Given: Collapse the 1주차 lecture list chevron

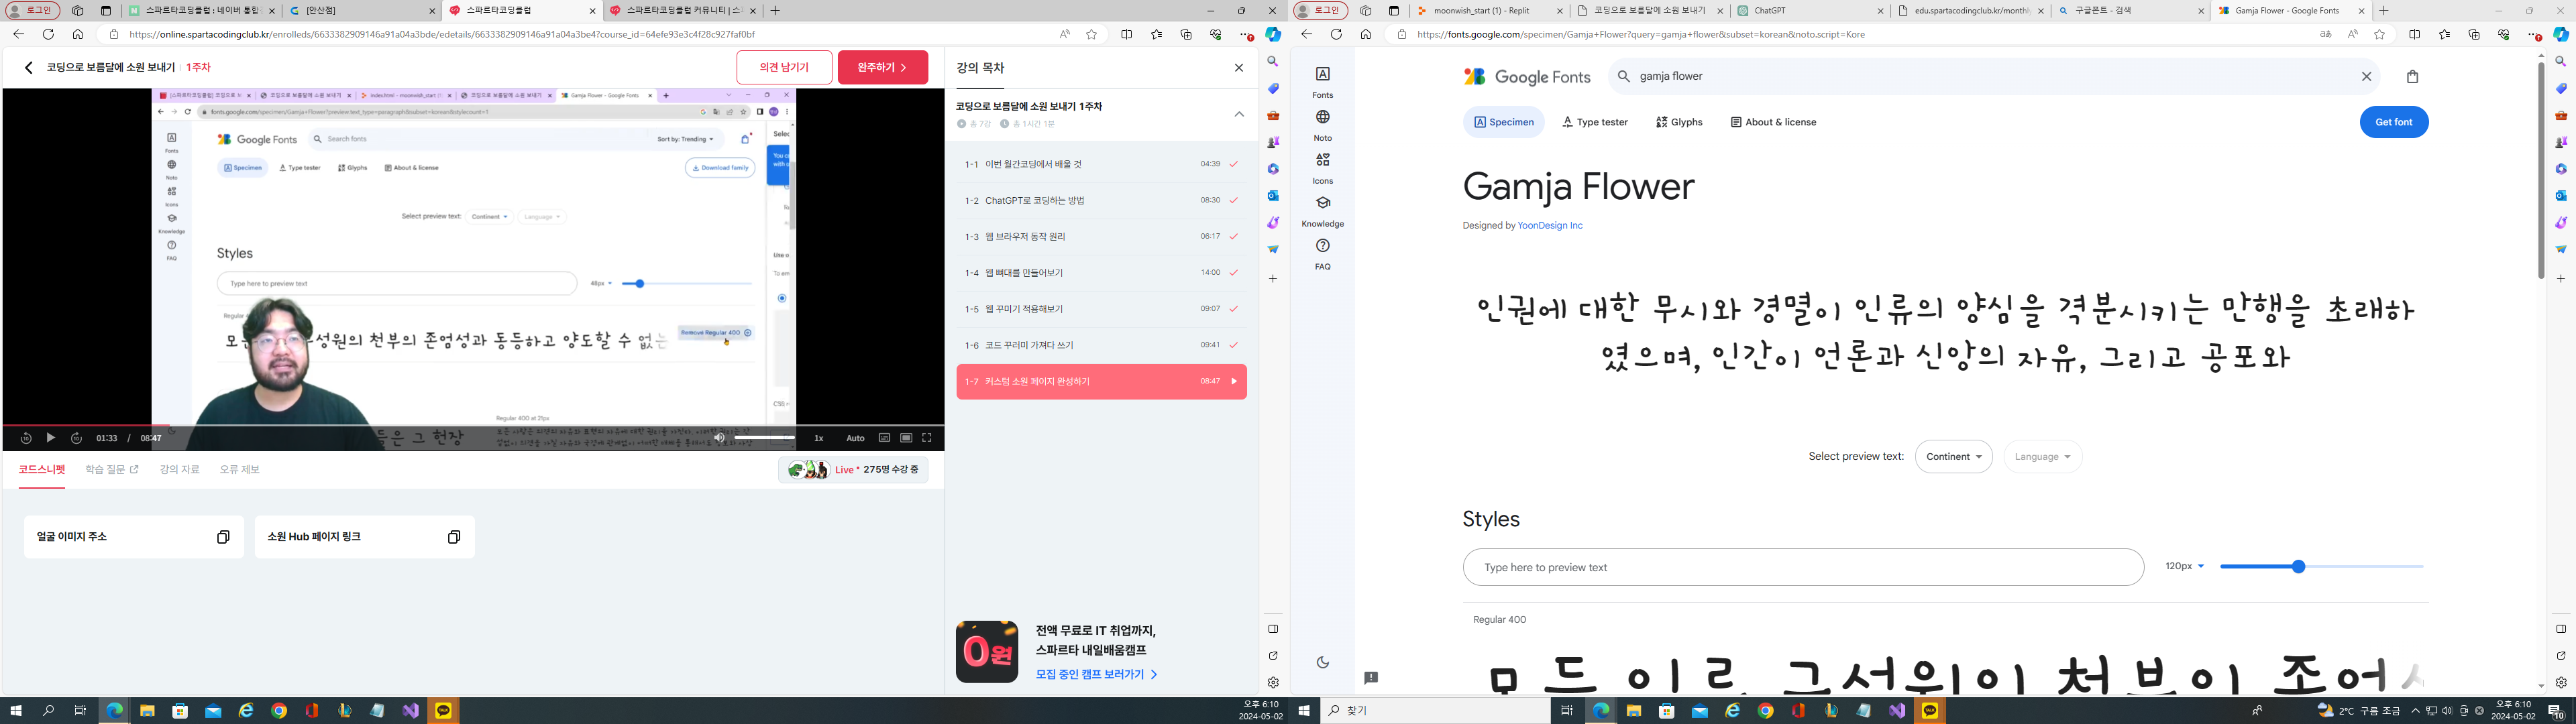Looking at the screenshot, I should pyautogui.click(x=1239, y=114).
